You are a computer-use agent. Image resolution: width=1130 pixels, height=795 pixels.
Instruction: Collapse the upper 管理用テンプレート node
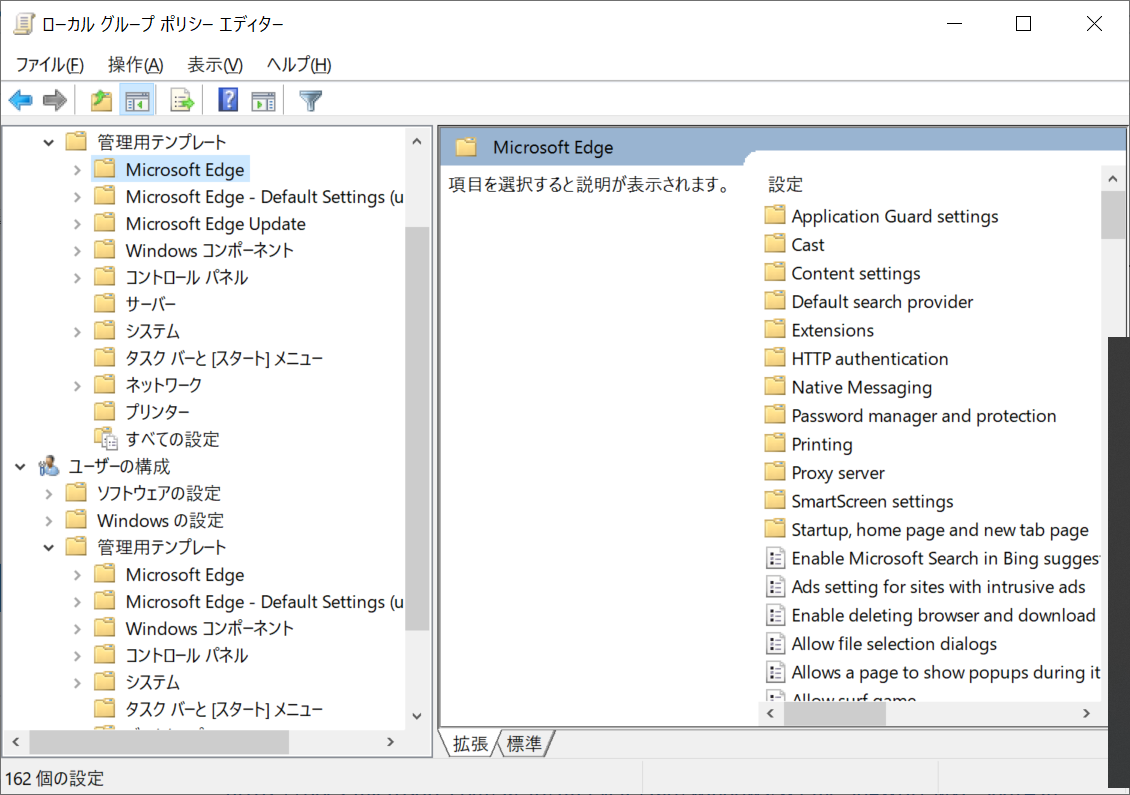[x=48, y=143]
